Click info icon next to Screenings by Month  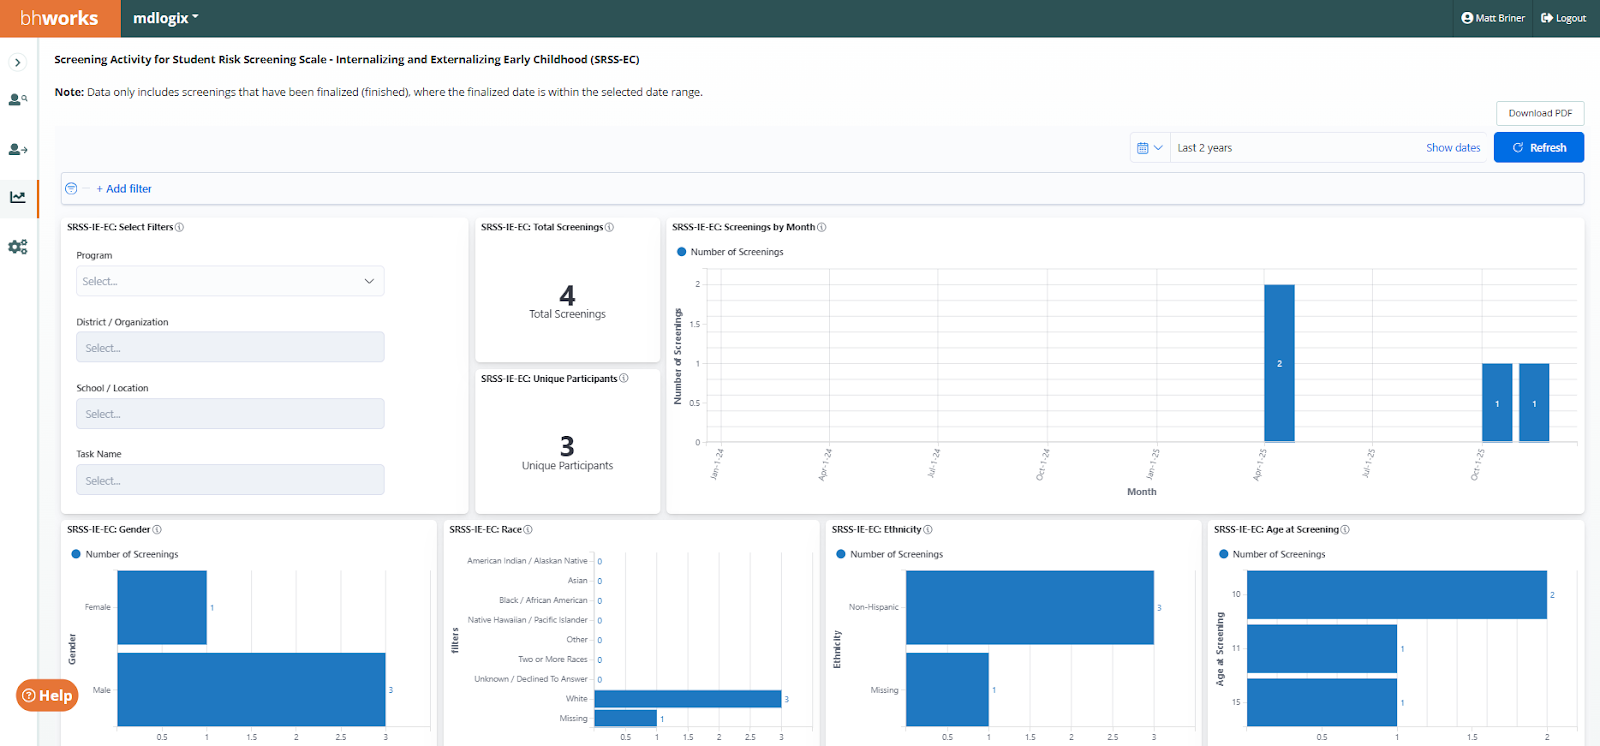tap(822, 227)
